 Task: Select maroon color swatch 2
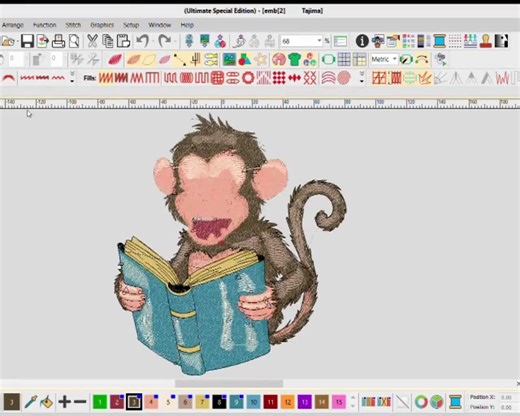[117, 402]
